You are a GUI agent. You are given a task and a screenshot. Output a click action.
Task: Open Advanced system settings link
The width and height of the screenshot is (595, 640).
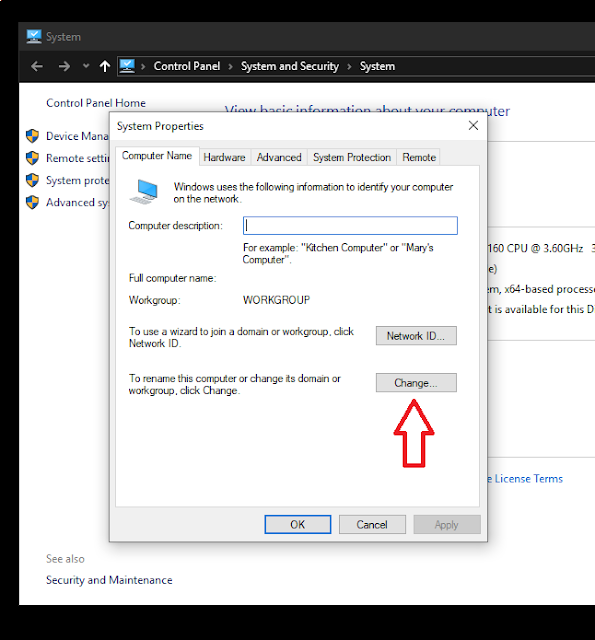pos(78,202)
